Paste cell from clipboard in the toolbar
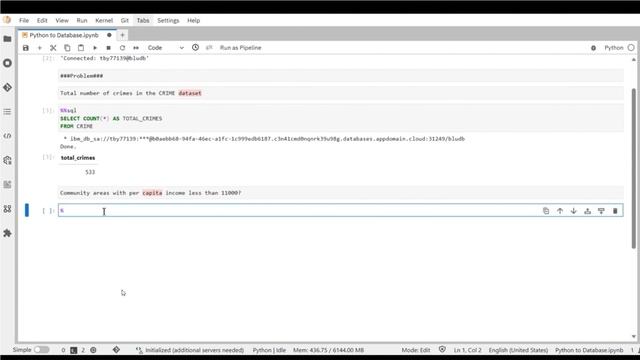The height and width of the screenshot is (360, 640). tap(81, 48)
